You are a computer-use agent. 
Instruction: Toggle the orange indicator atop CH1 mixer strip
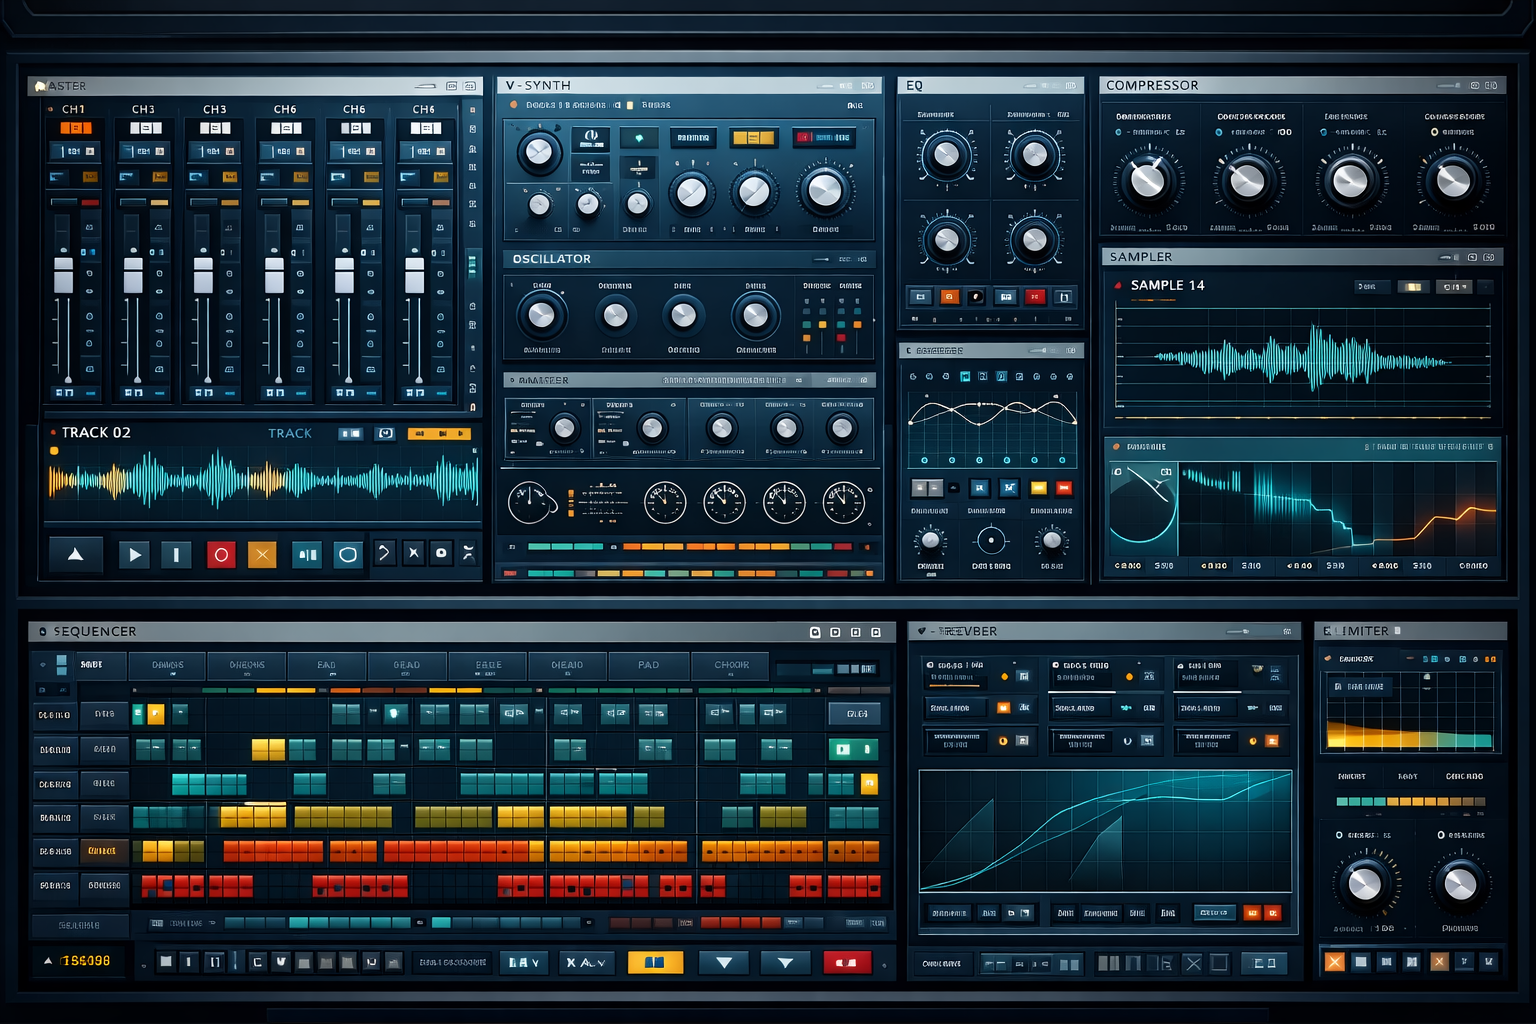[x=76, y=128]
